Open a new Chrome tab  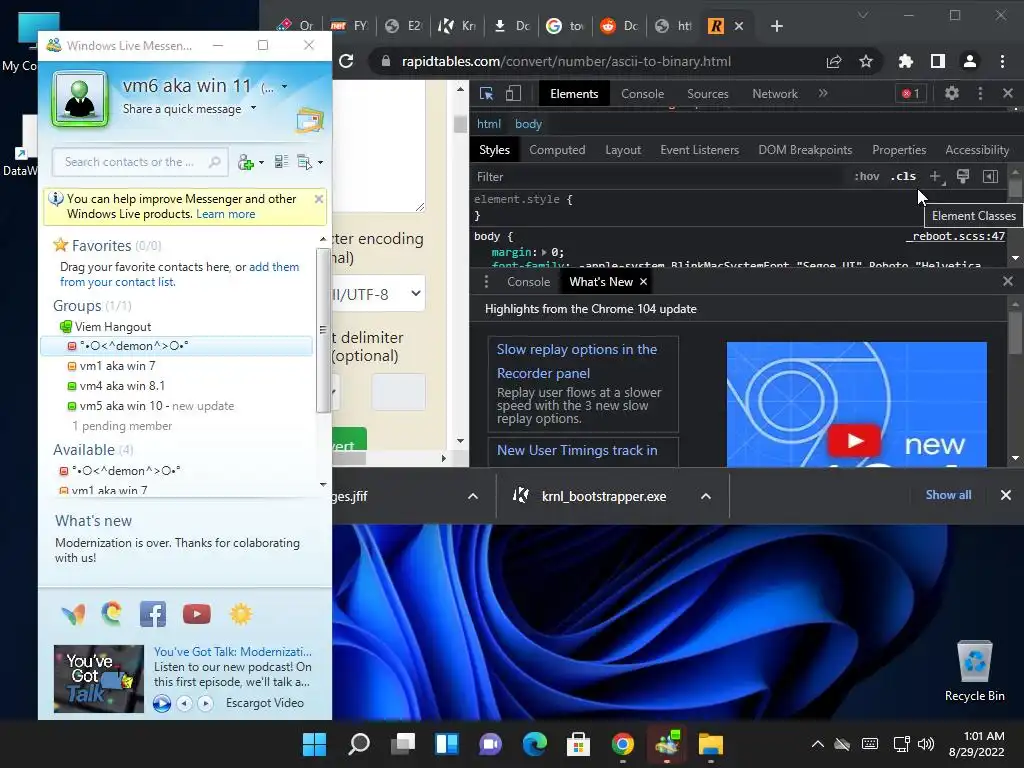776,26
